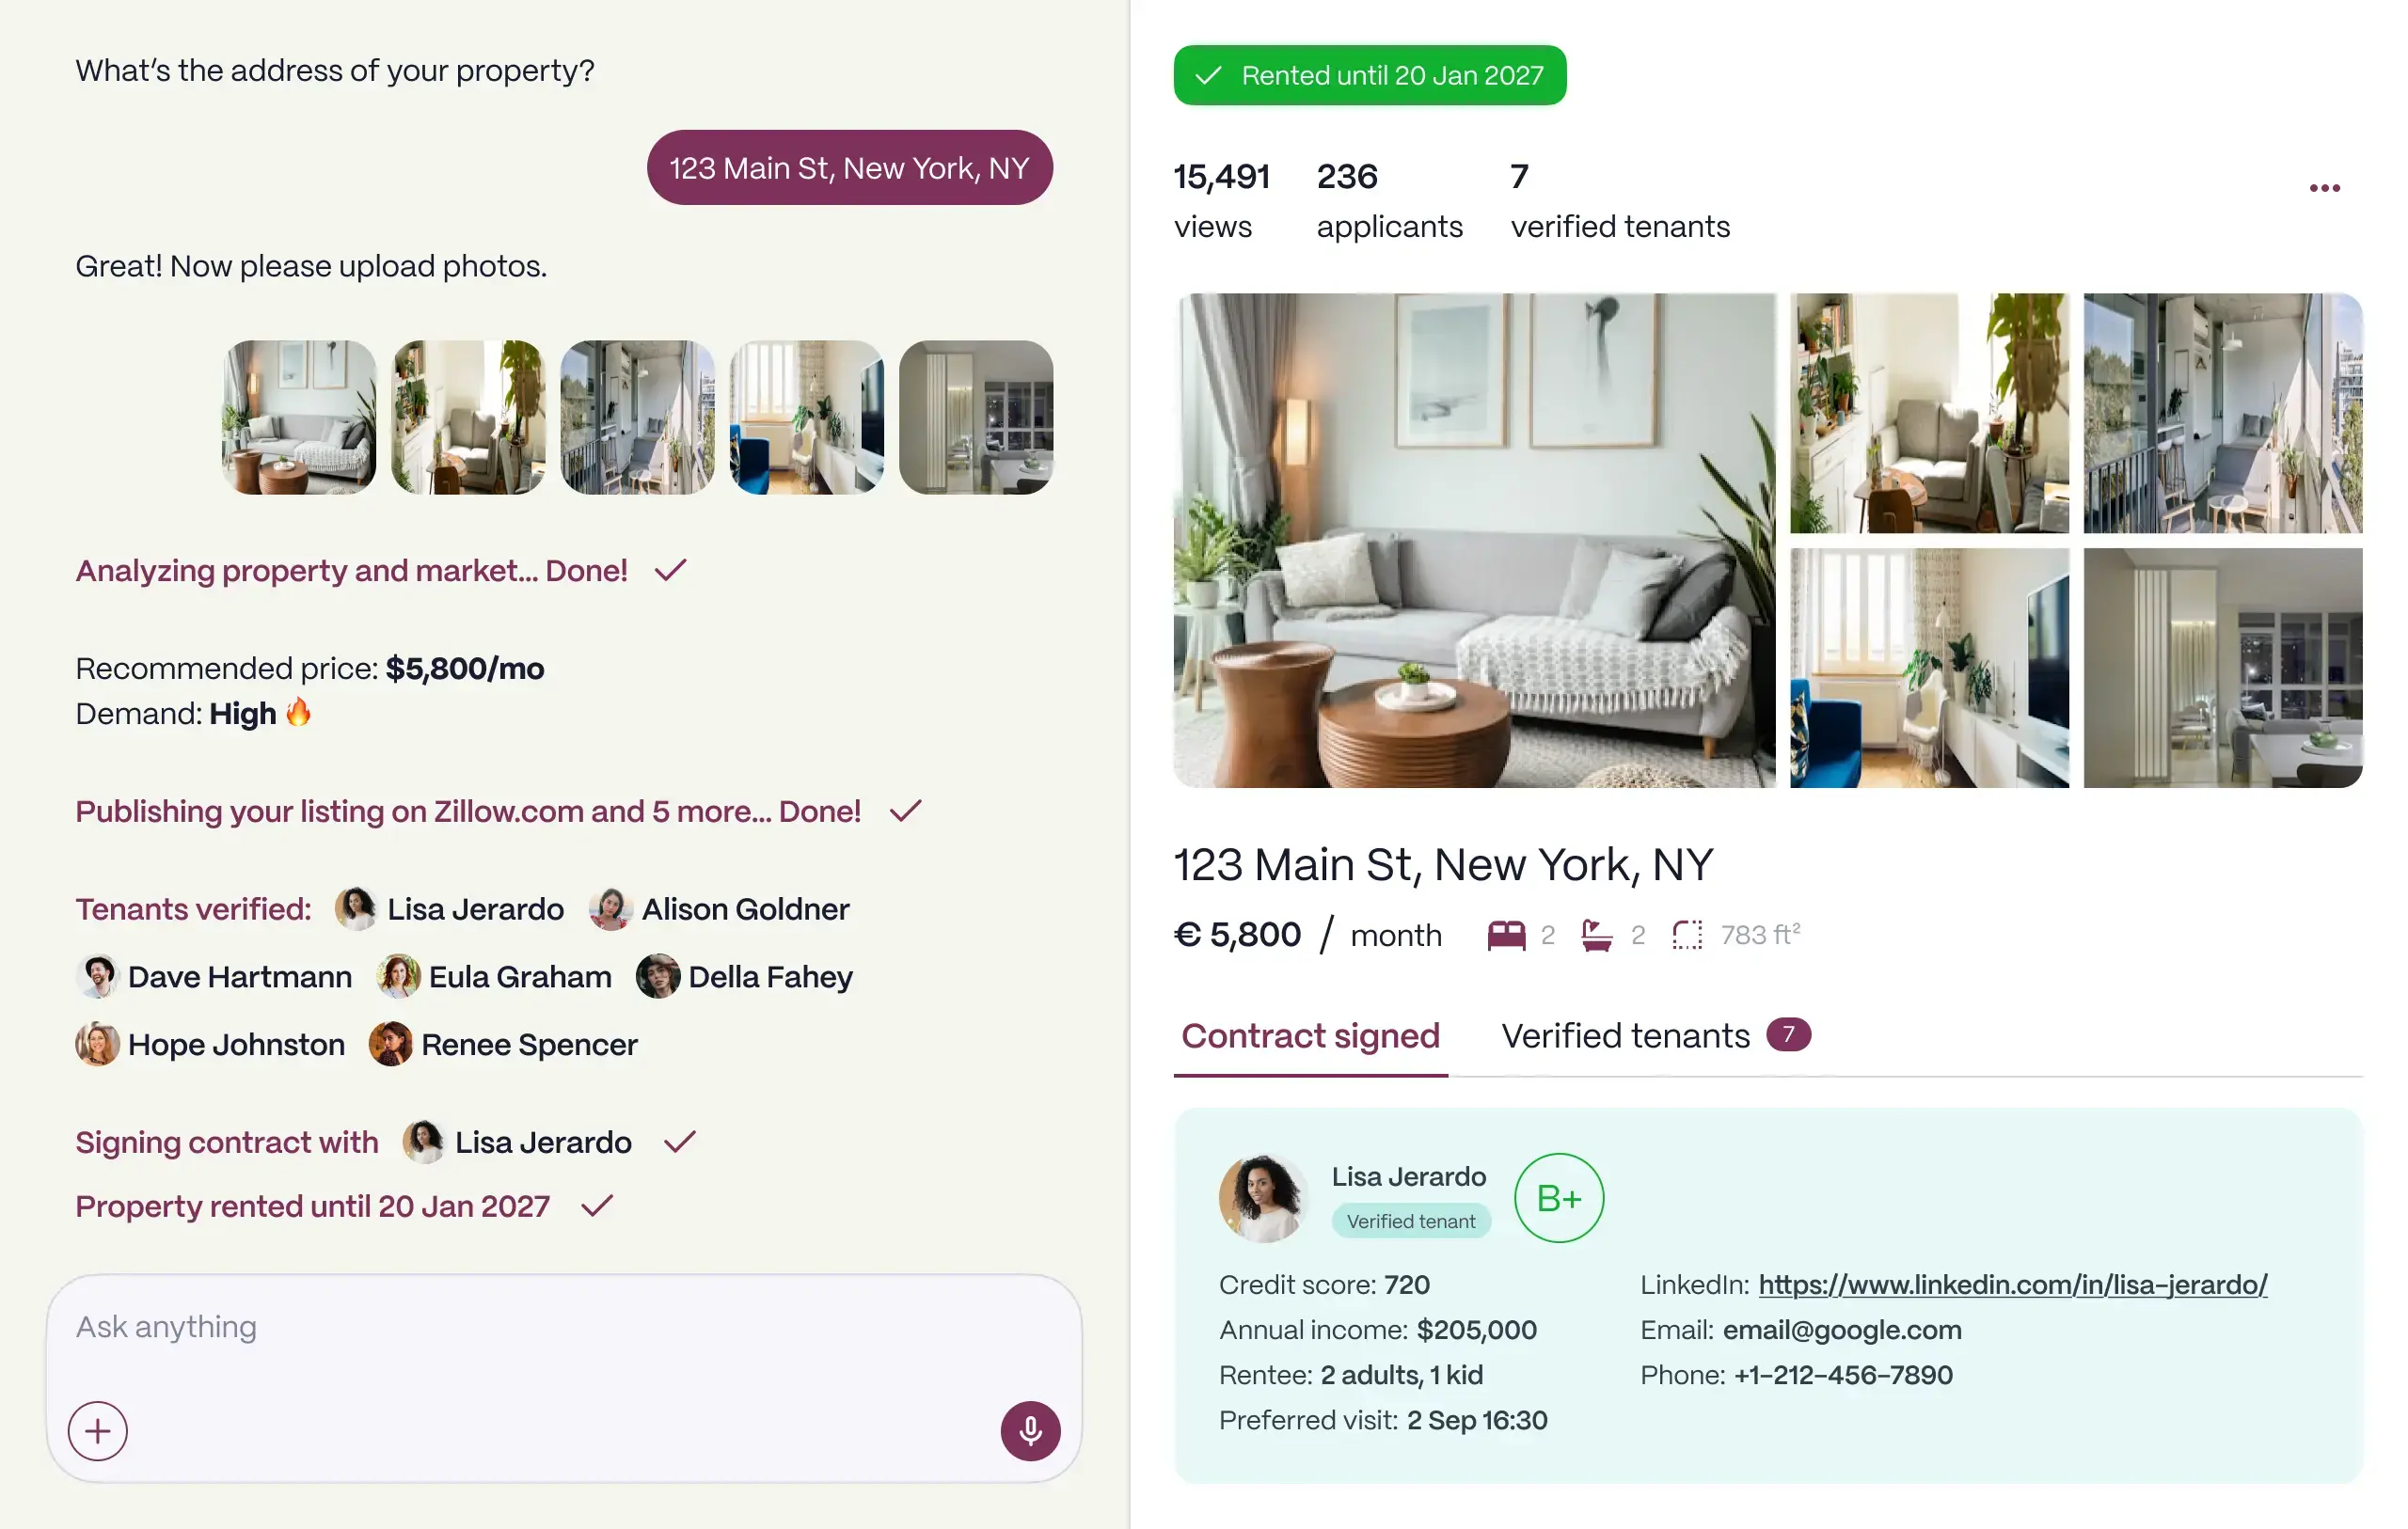Click the plus attachment button
Screen dimensions: 2408x1529
point(98,1431)
